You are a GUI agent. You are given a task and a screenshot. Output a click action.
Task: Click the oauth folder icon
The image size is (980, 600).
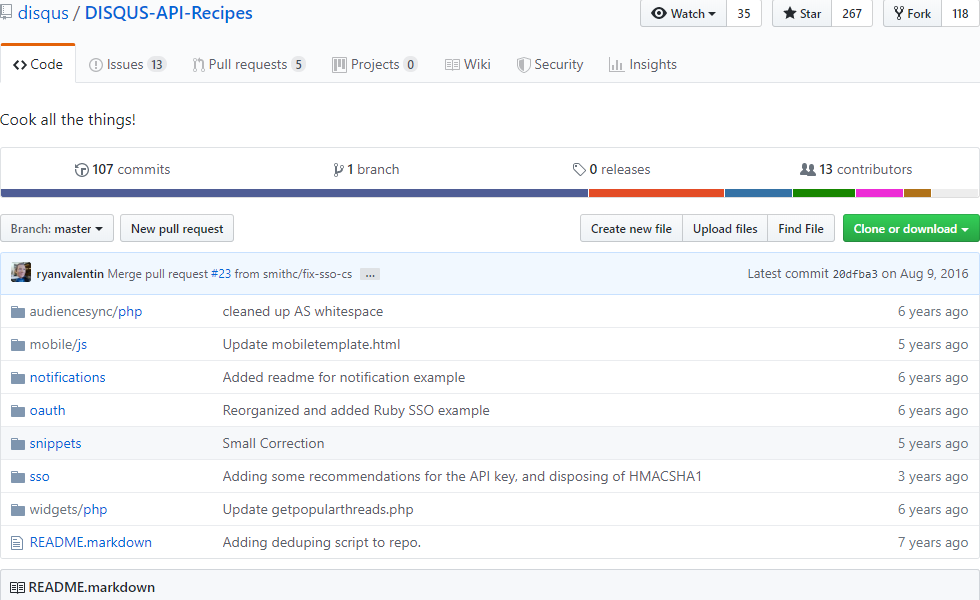[18, 411]
